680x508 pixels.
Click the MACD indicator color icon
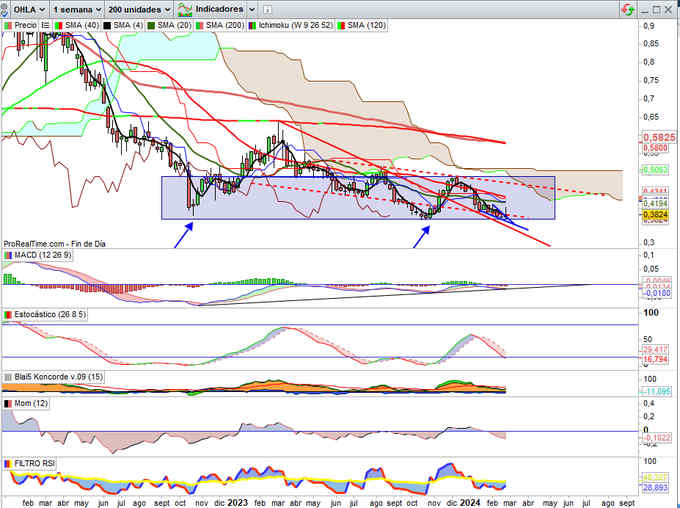8,257
